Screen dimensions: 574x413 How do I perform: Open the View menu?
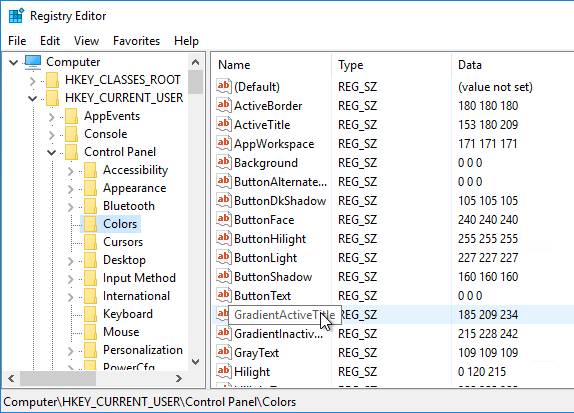click(x=86, y=41)
